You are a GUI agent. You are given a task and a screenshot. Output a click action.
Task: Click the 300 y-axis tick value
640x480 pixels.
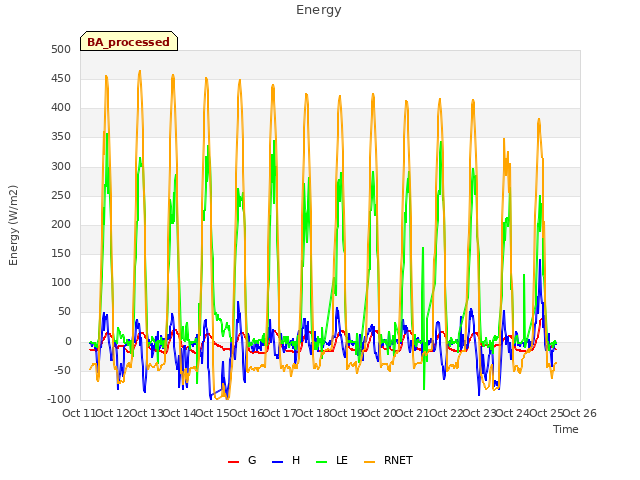click(61, 166)
